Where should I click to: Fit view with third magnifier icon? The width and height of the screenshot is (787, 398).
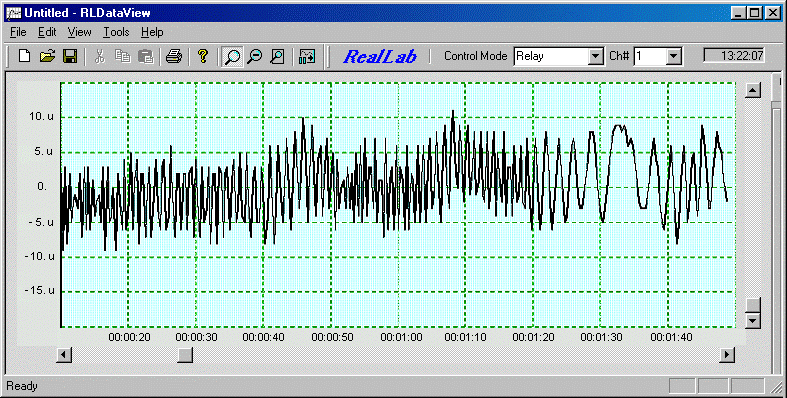click(277, 56)
